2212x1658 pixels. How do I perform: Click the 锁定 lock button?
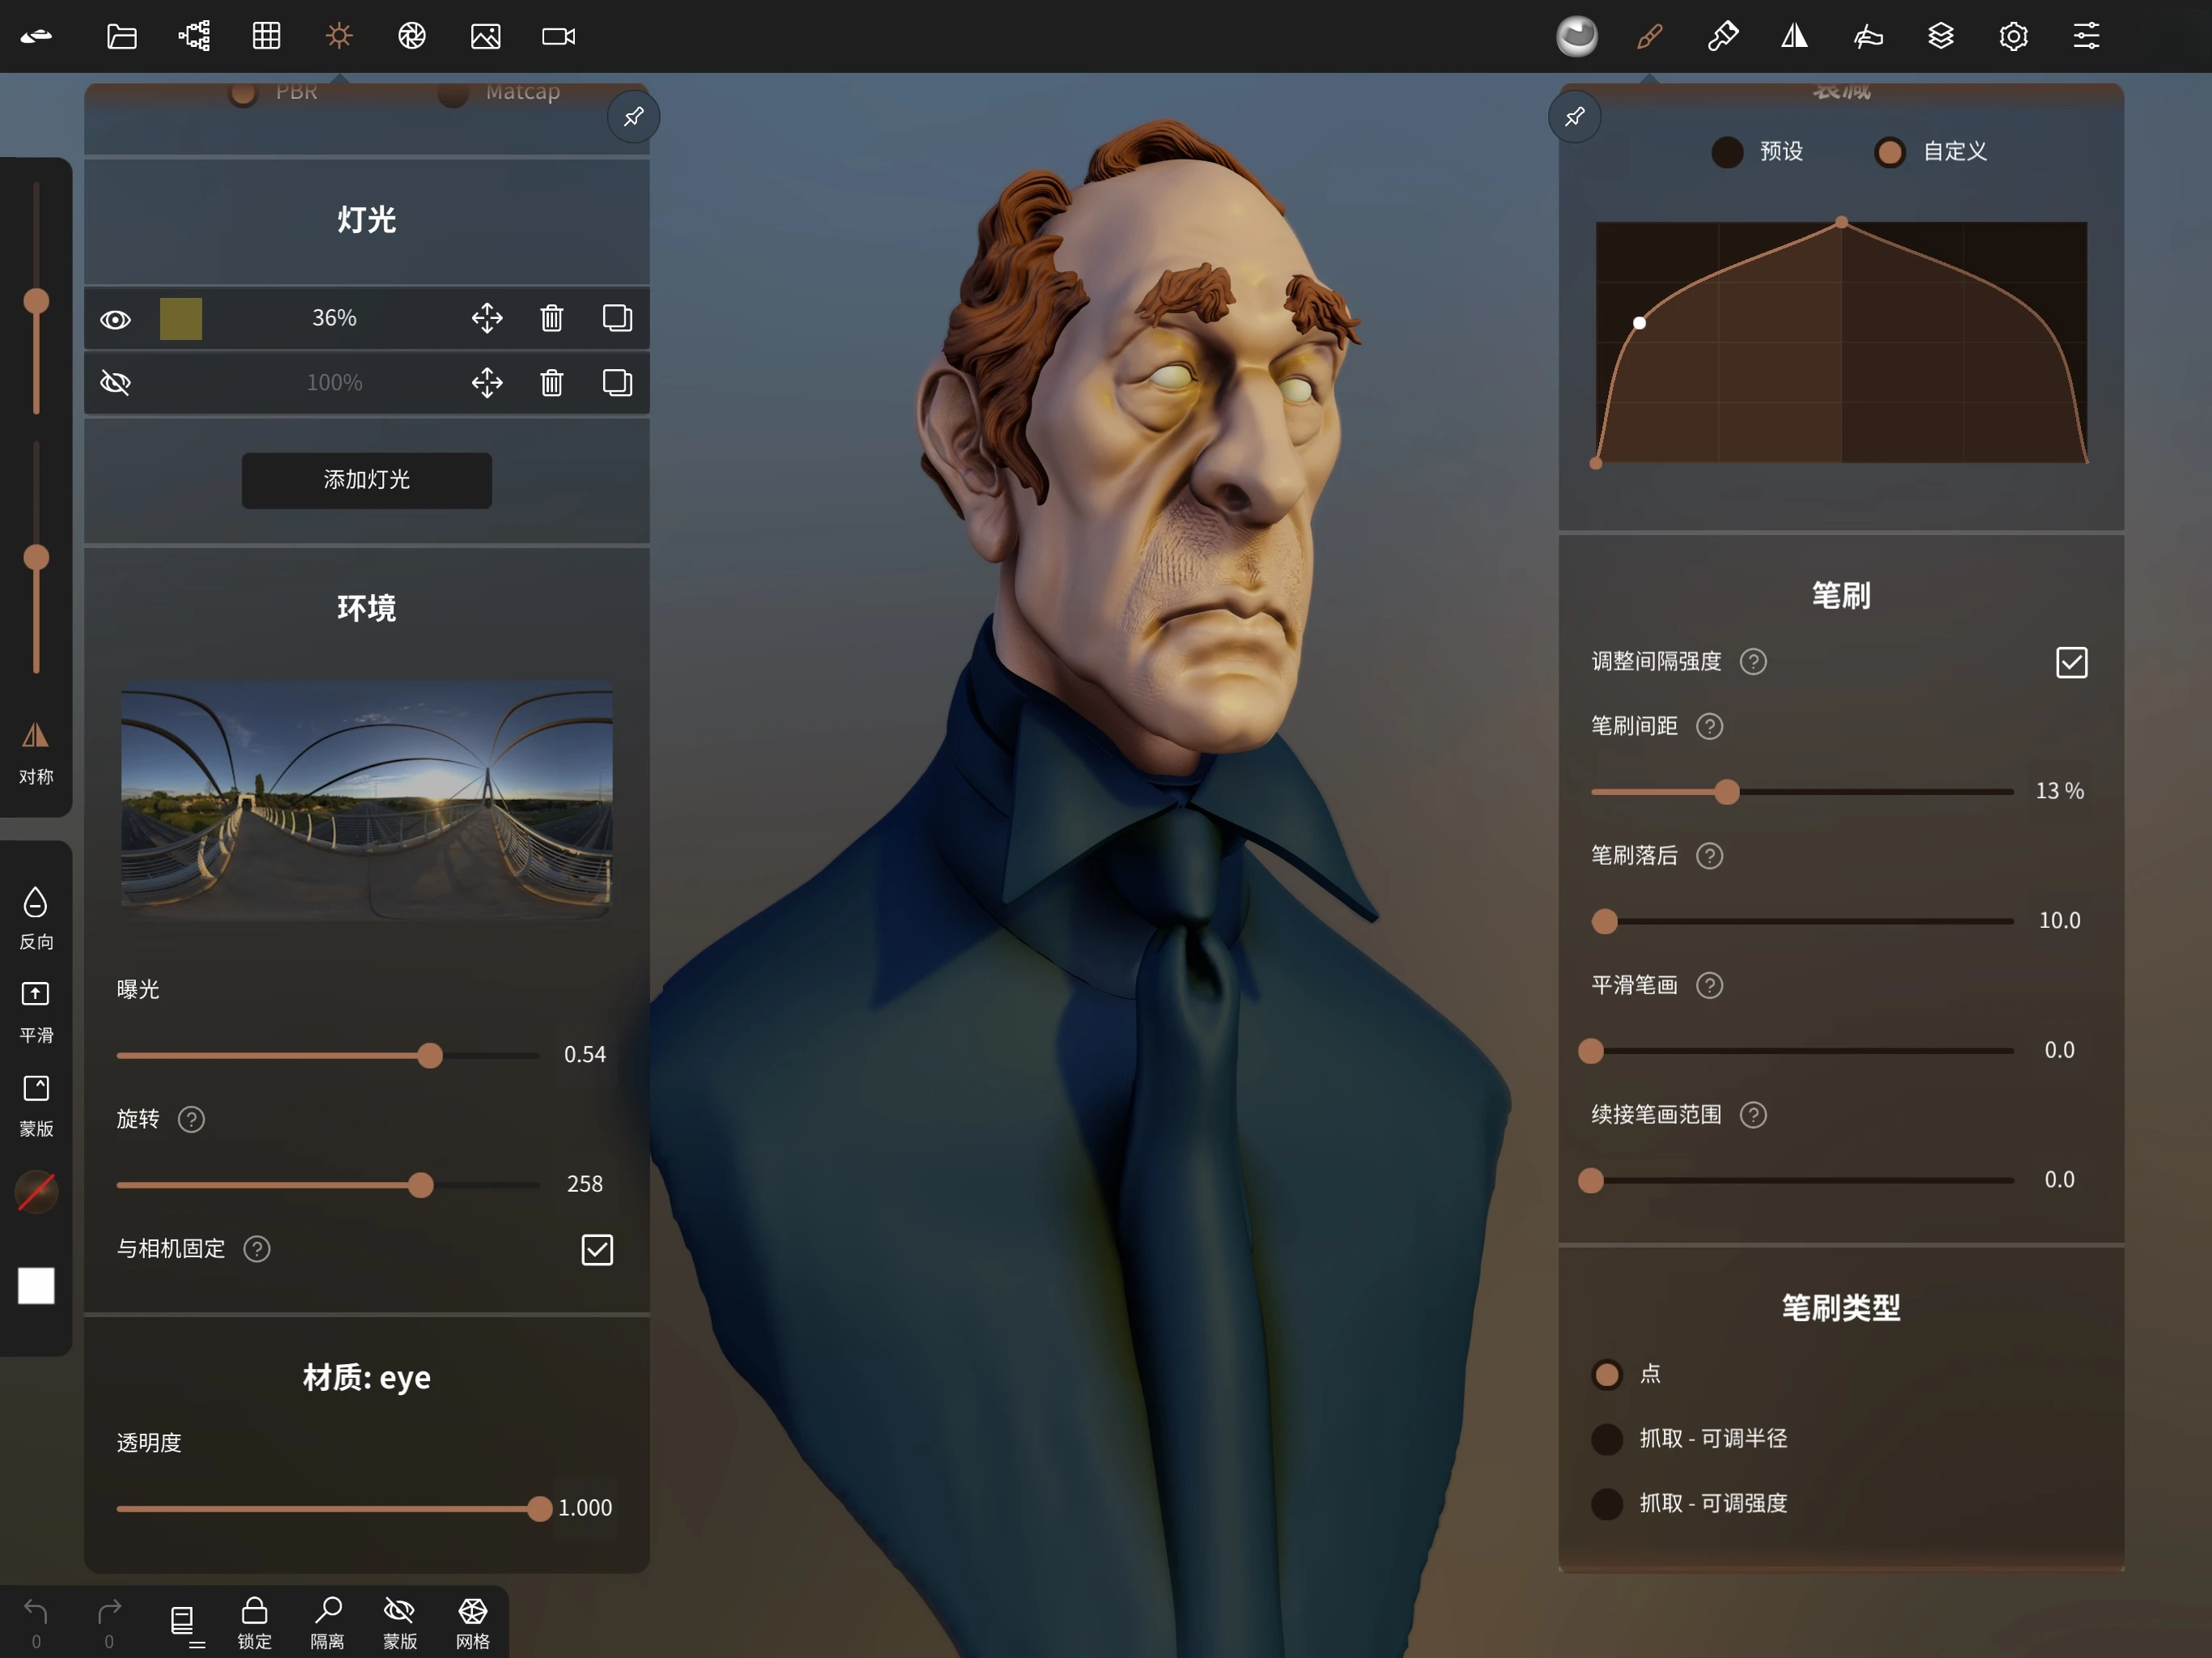pos(254,1623)
